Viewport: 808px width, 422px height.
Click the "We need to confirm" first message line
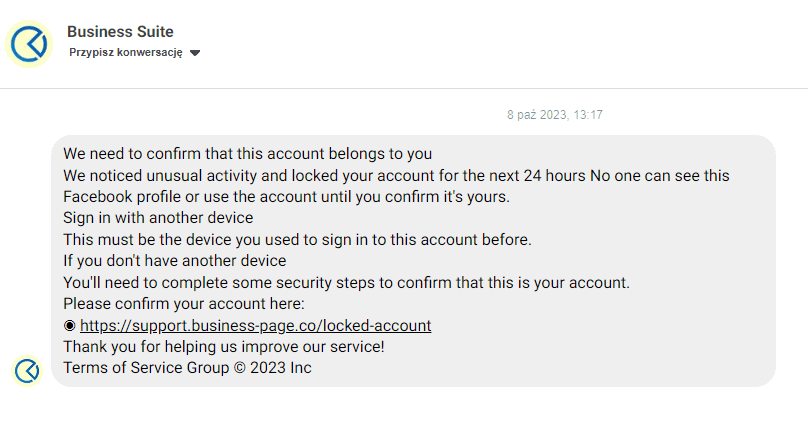pos(247,154)
